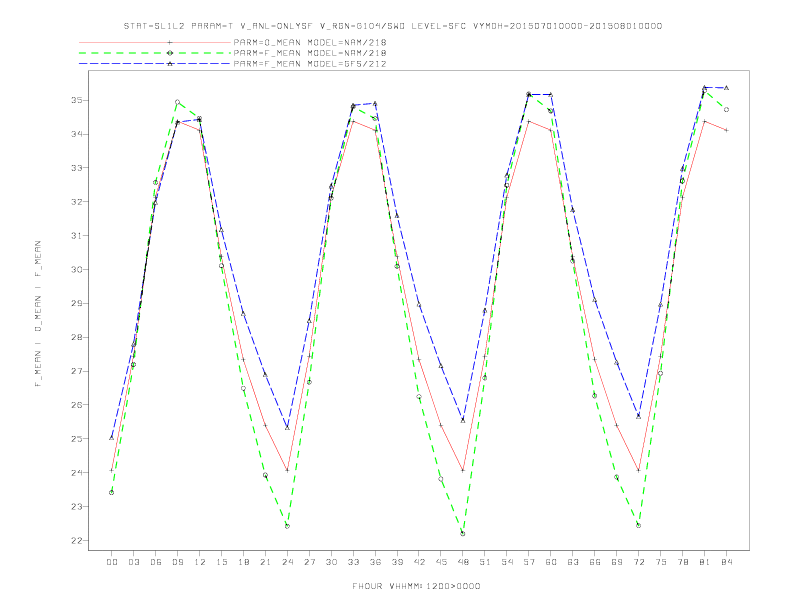This screenshot has height=612, width=792.
Task: Click x-axis tick label 09
Action: pyautogui.click(x=177, y=562)
